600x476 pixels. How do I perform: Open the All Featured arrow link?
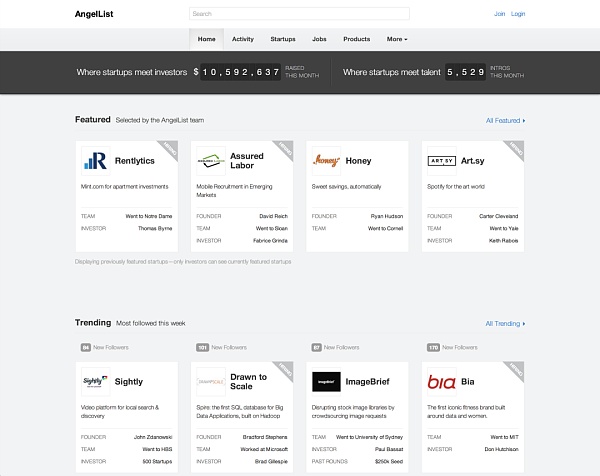(505, 121)
